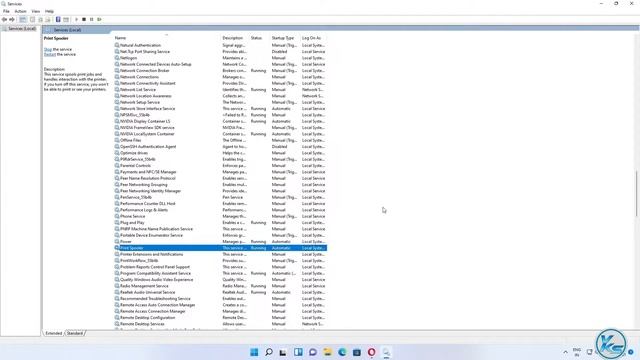Open File Explorer from taskbar

pyautogui.click(x=327, y=352)
